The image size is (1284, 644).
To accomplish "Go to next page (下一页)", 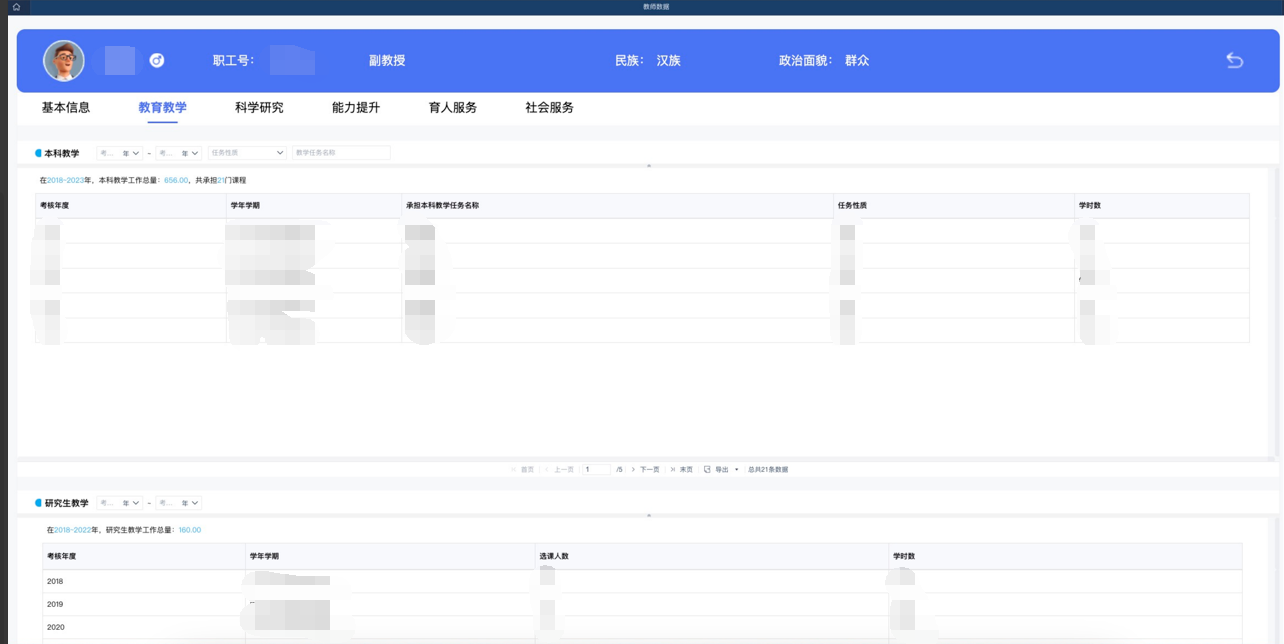I will point(646,469).
